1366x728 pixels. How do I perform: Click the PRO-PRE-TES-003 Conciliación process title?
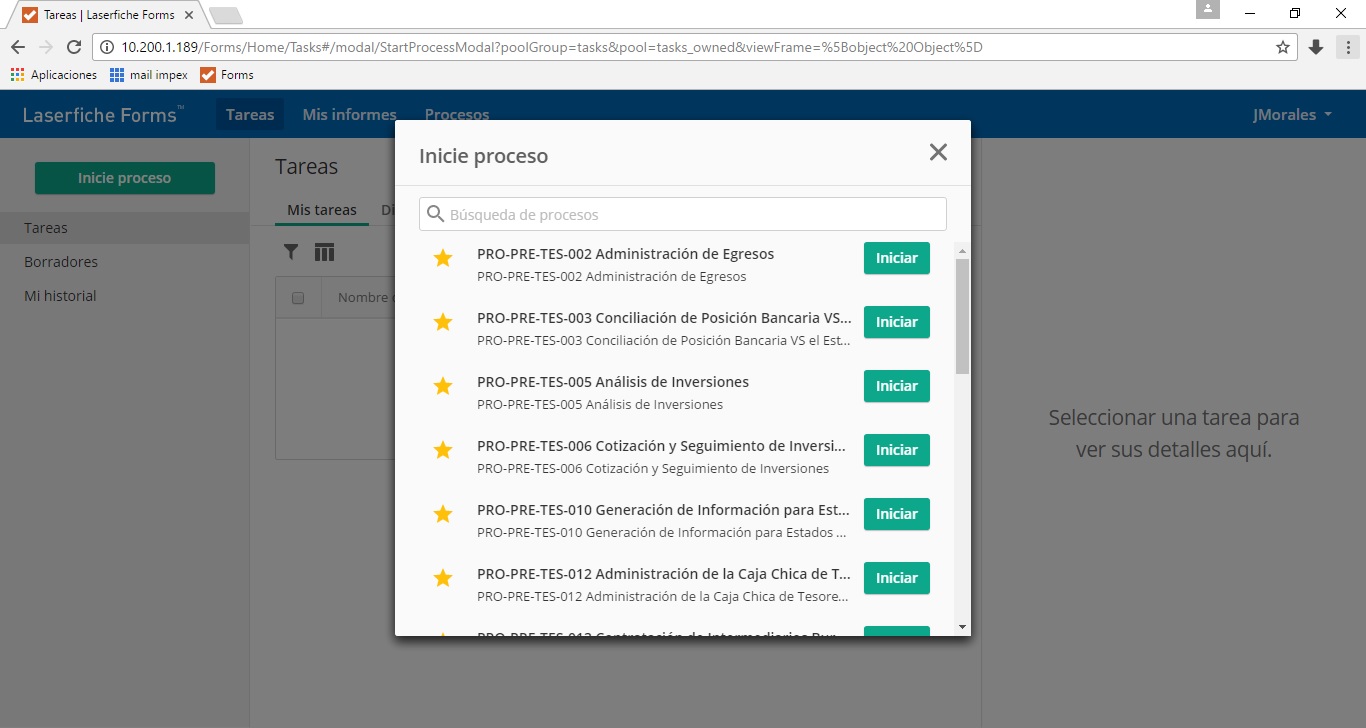[665, 318]
